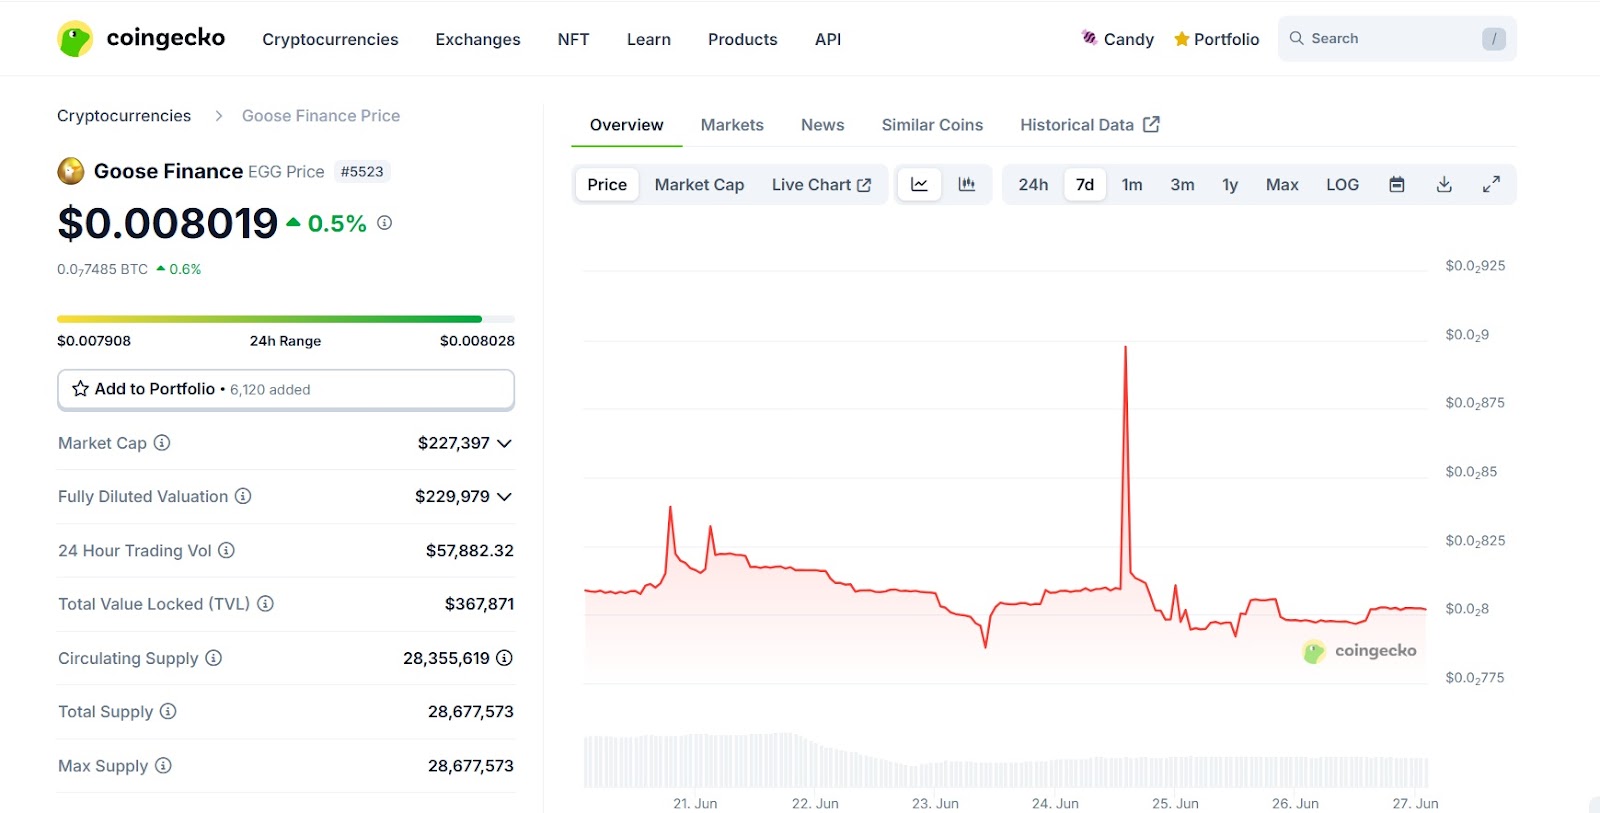Switch to the Similar Coins tab
The height and width of the screenshot is (813, 1600).
click(932, 125)
